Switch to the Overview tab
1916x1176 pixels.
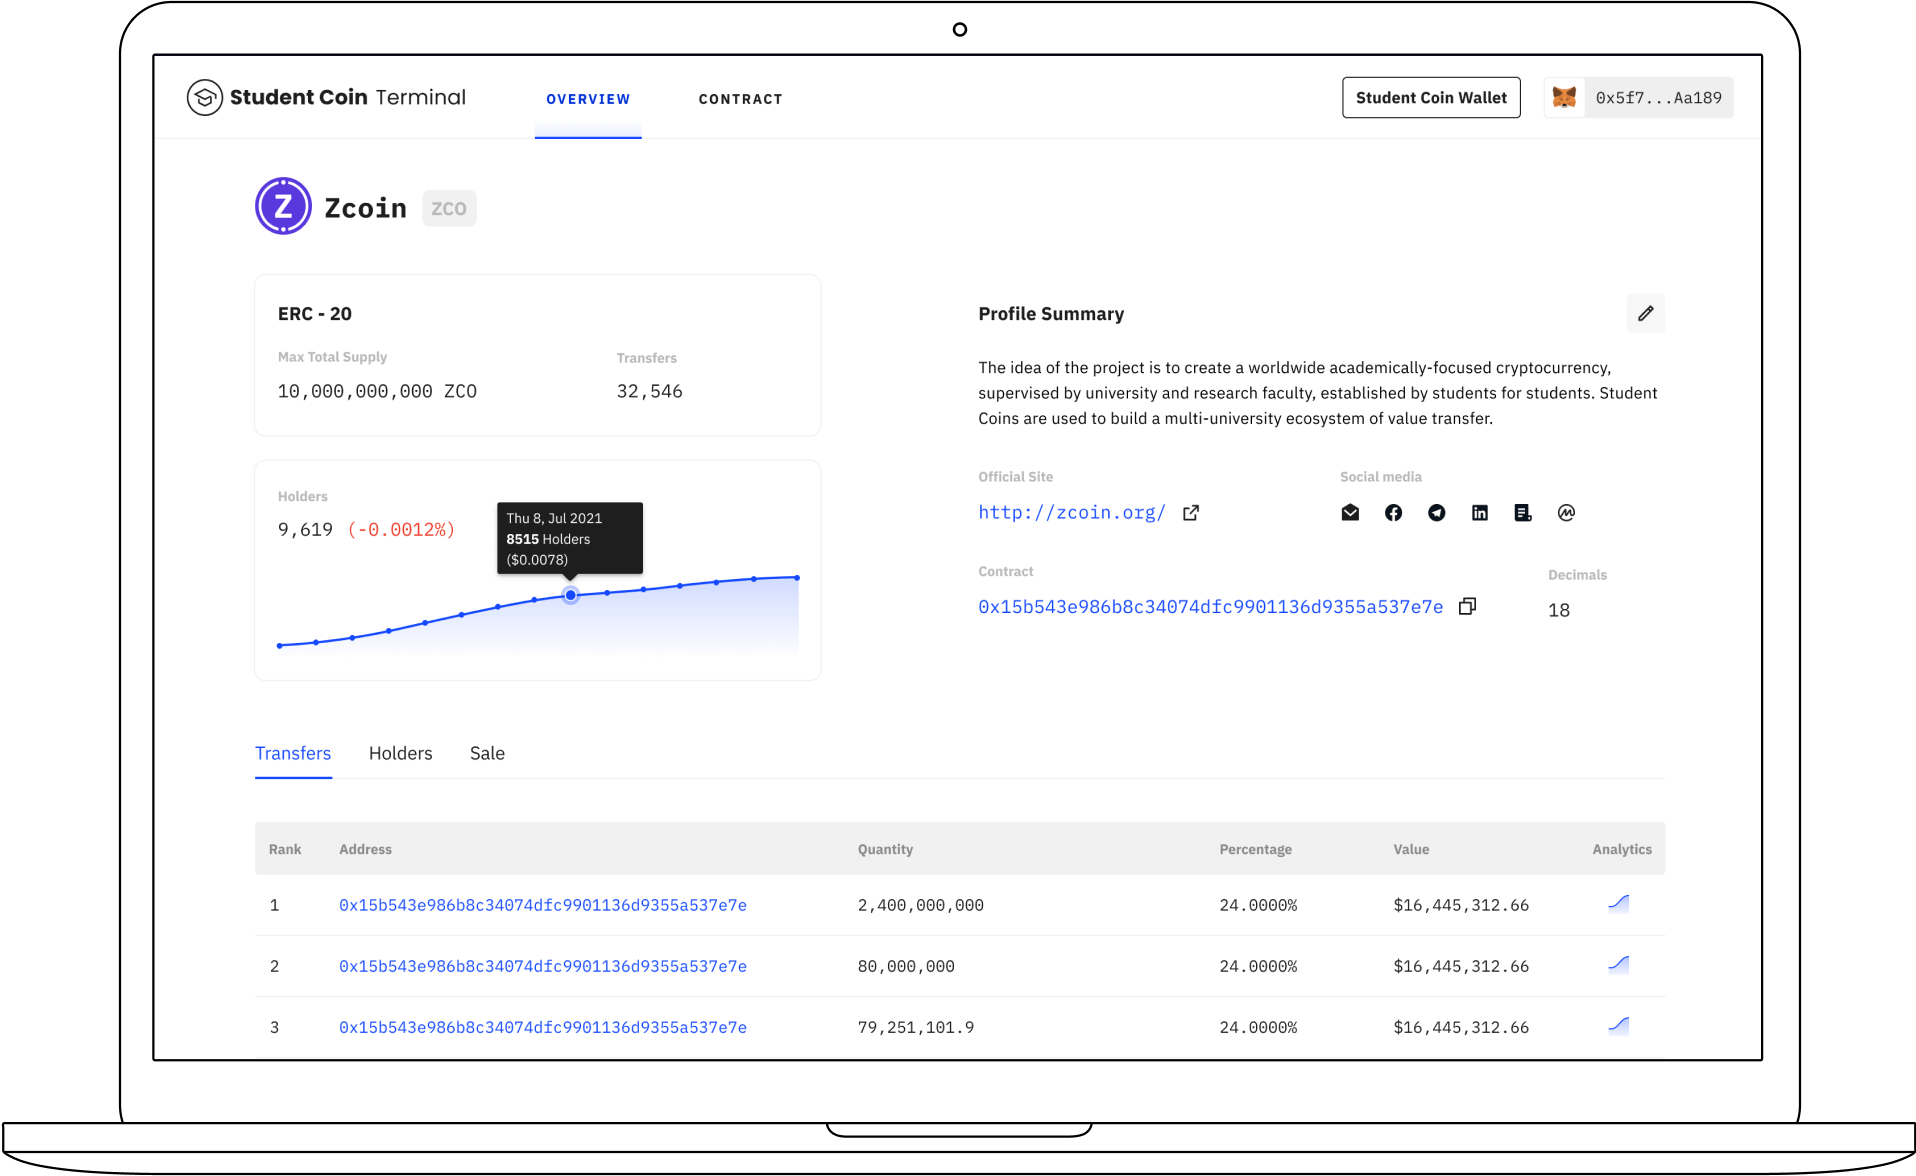[x=588, y=99]
